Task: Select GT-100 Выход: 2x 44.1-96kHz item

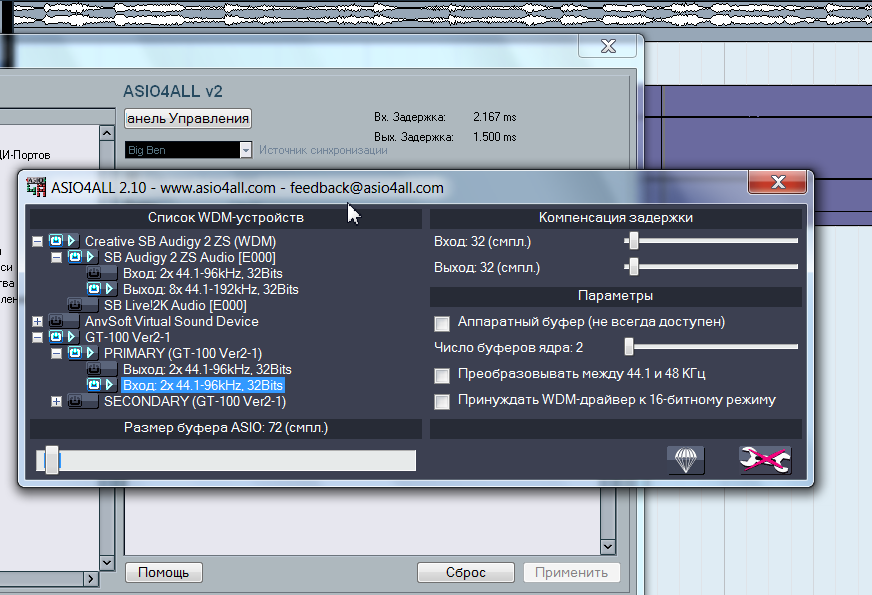Action: click(x=207, y=369)
